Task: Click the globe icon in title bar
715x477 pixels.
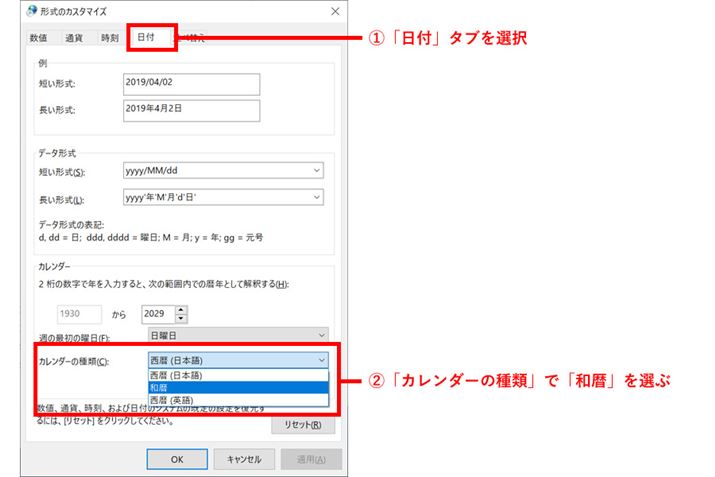Action: [31, 11]
